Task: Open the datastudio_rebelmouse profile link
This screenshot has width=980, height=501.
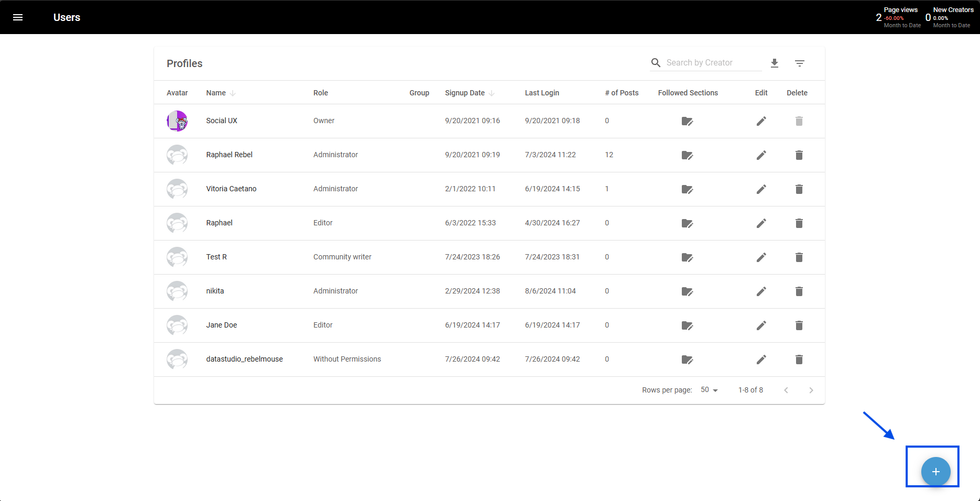Action: tap(244, 359)
